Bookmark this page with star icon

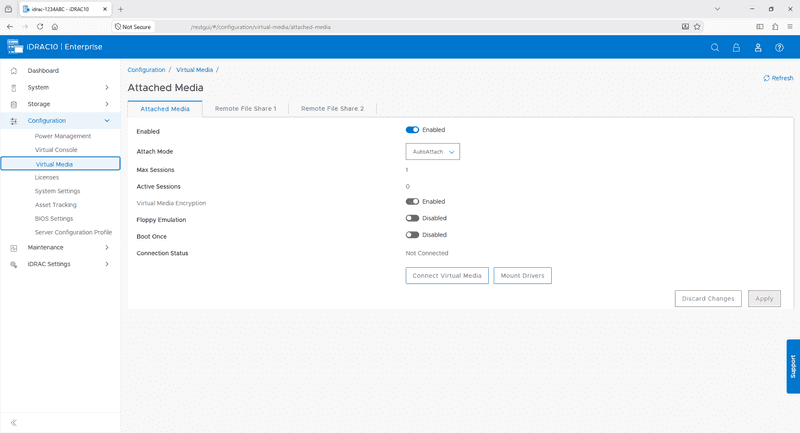[x=697, y=27]
